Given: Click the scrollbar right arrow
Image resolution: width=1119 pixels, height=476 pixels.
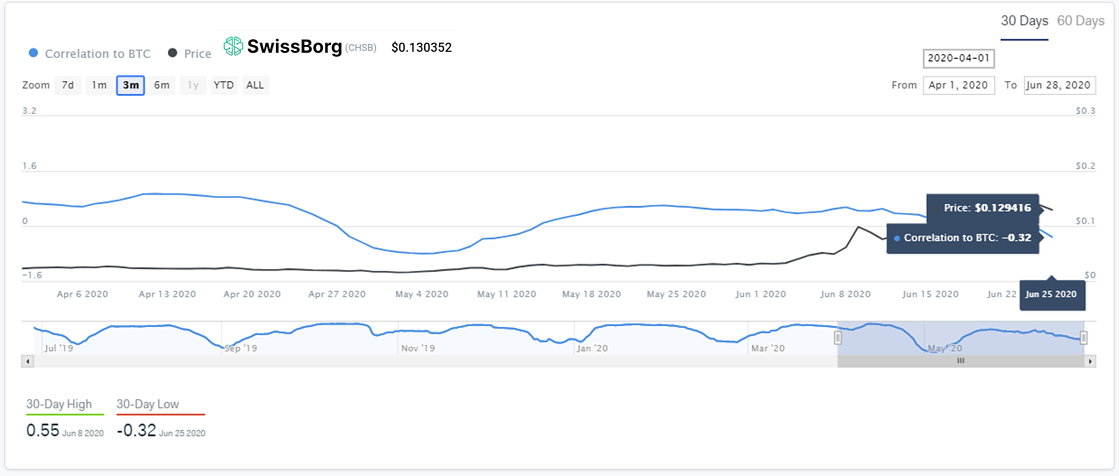Looking at the screenshot, I should (1090, 361).
